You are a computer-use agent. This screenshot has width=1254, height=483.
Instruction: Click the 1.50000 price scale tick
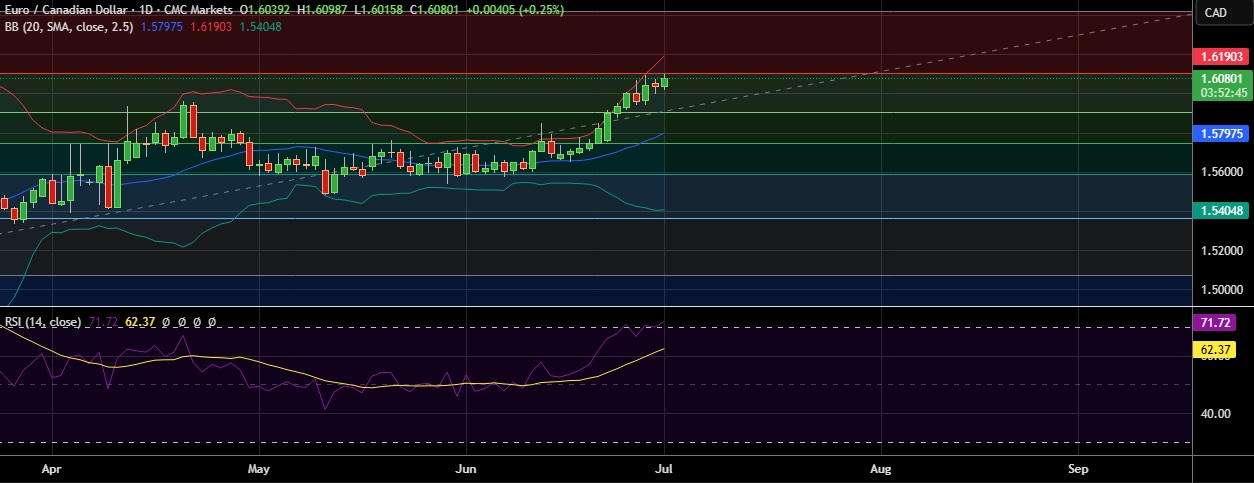1223,290
